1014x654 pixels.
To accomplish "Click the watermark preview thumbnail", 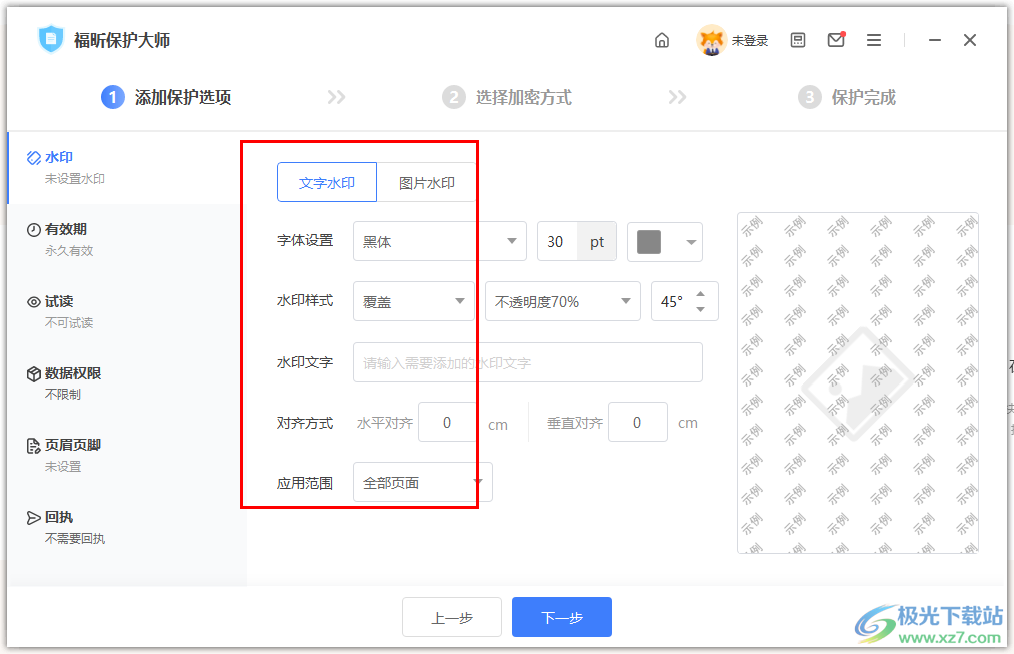I will (858, 383).
